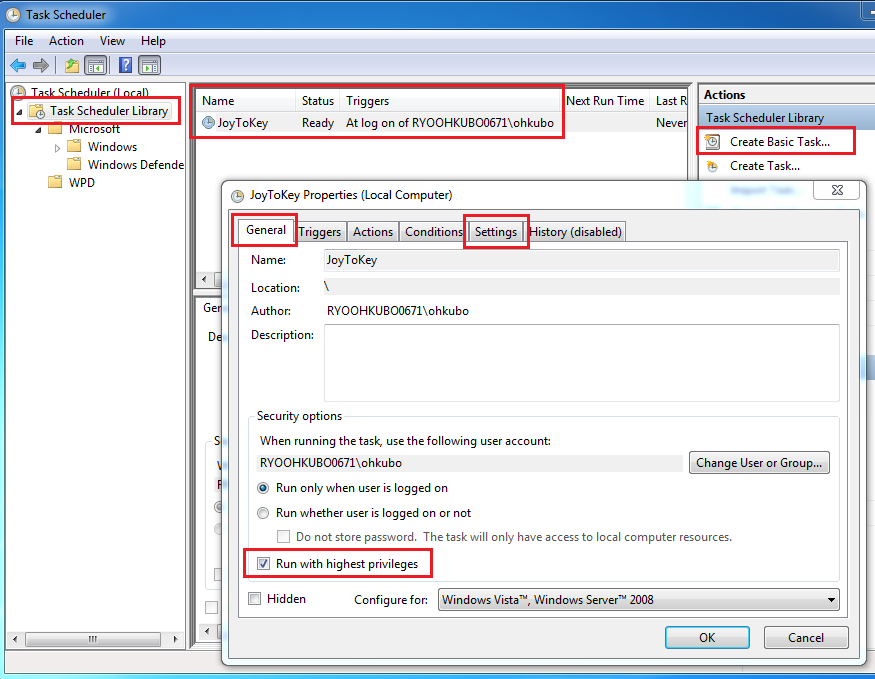The width and height of the screenshot is (875, 679).
Task: Switch to the Conditions tab
Action: [434, 232]
